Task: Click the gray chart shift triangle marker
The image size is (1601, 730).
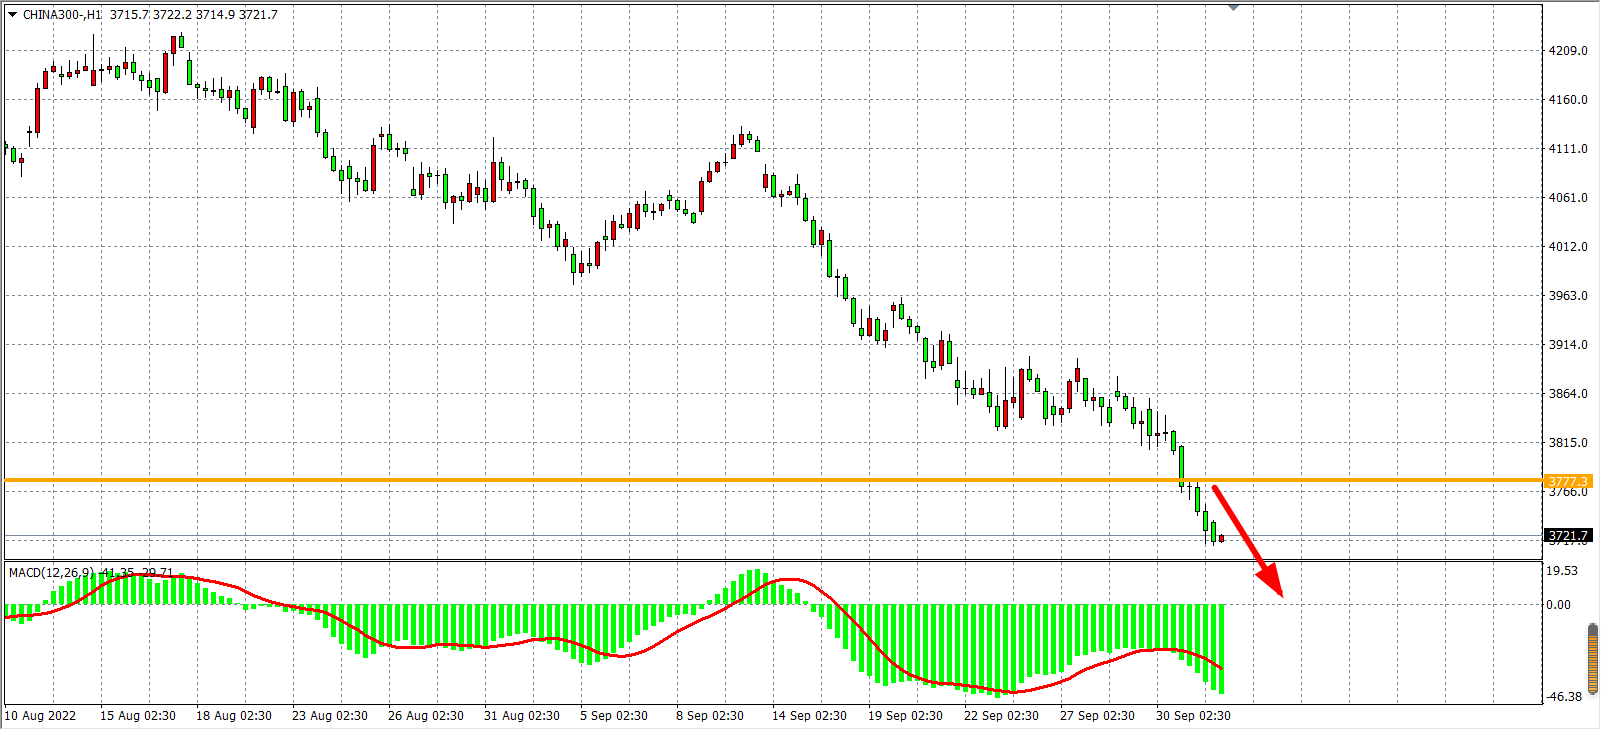Action: pos(1233,7)
